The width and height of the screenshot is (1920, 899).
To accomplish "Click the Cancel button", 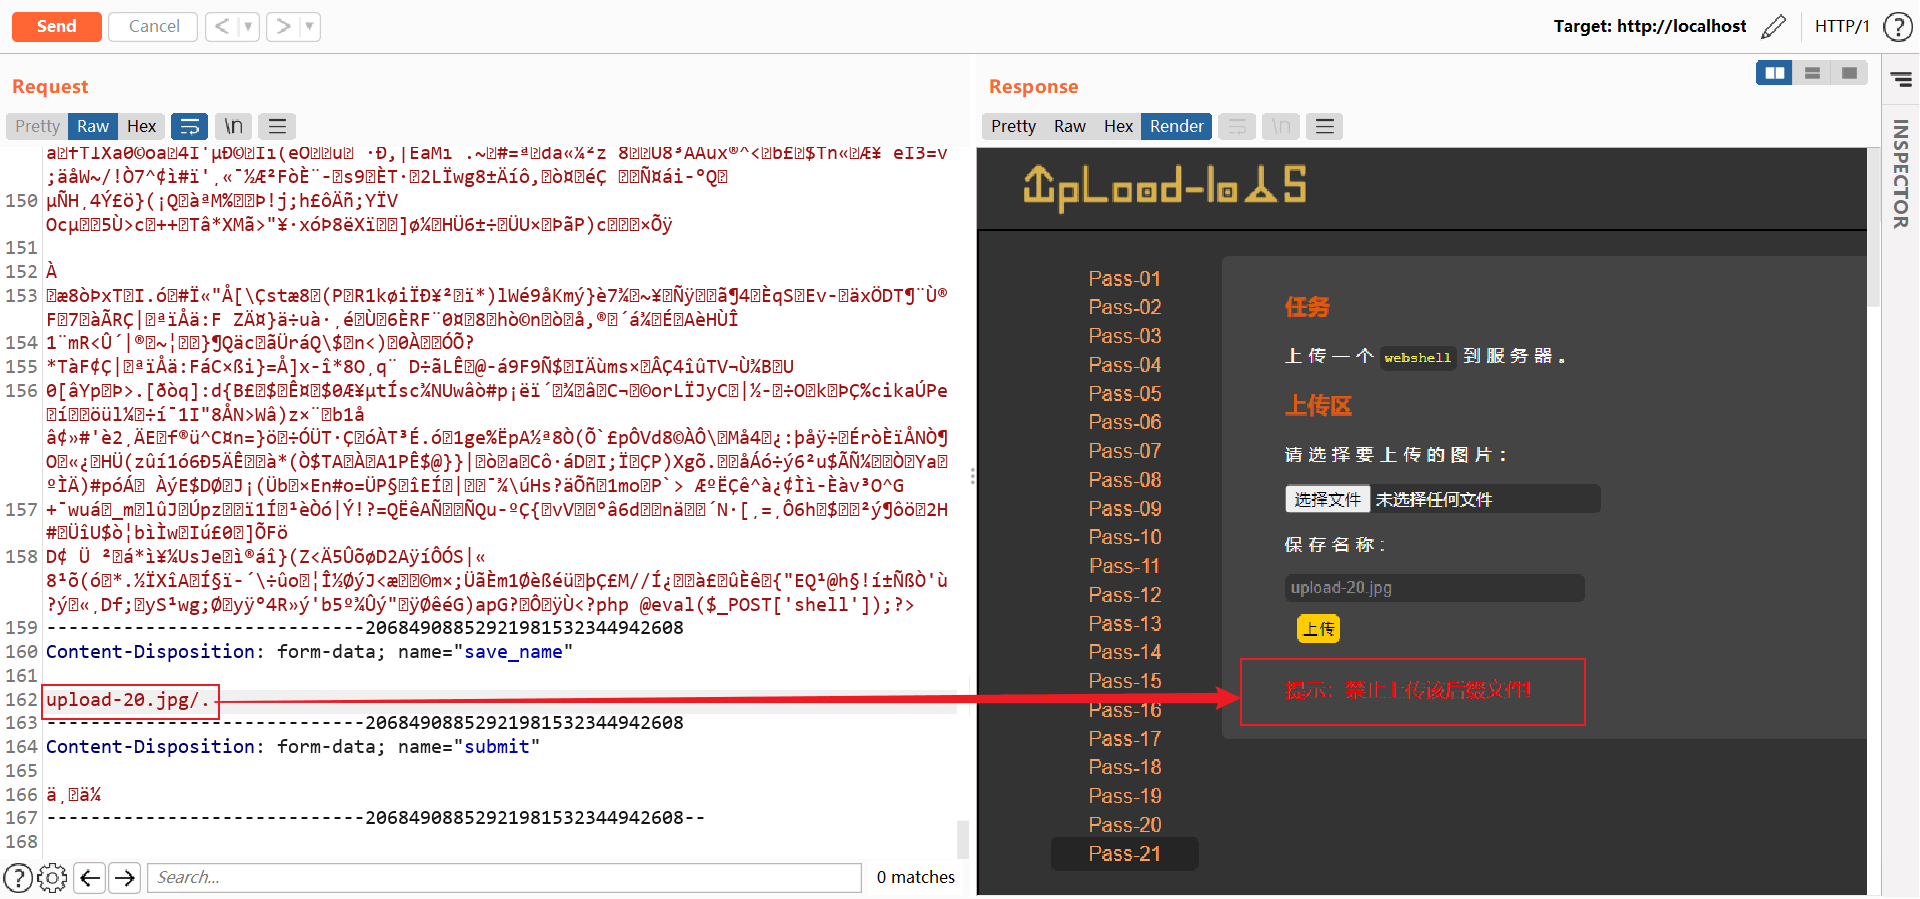I will [154, 26].
